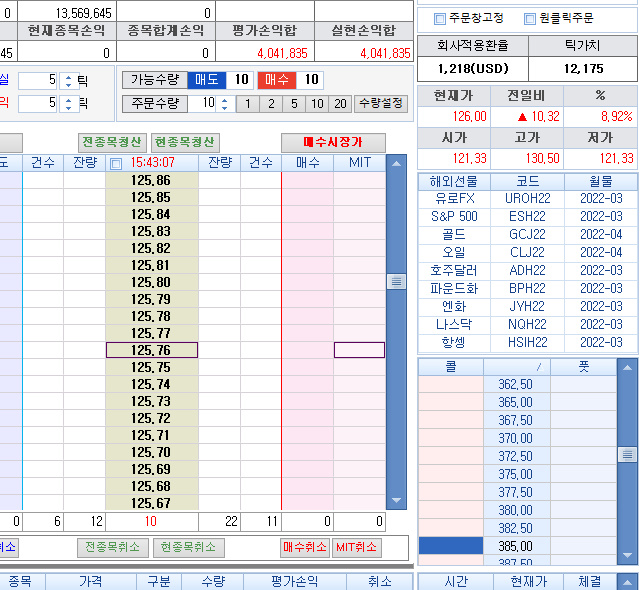Image resolution: width=641 pixels, height=590 pixels.
Task: Set order quantity with the 20 preset button
Action: 340,104
